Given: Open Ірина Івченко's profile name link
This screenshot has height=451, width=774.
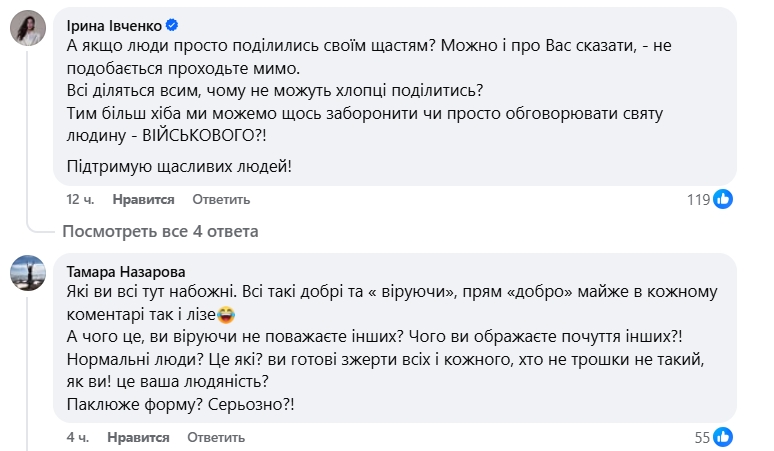Looking at the screenshot, I should (x=112, y=23).
